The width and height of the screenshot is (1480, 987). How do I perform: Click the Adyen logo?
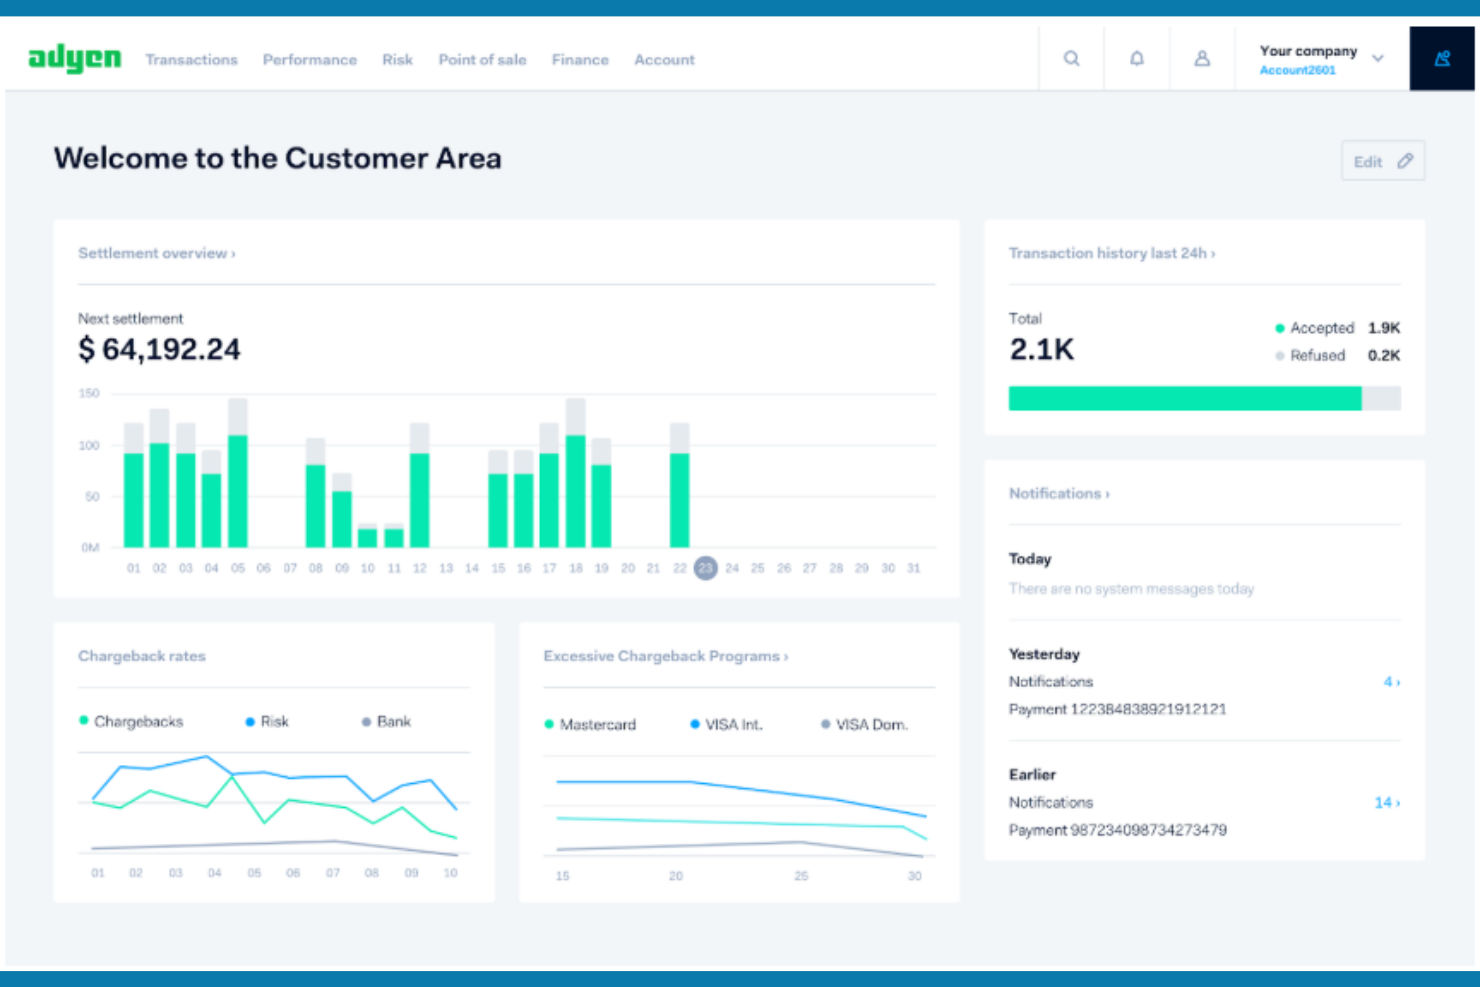tap(74, 58)
